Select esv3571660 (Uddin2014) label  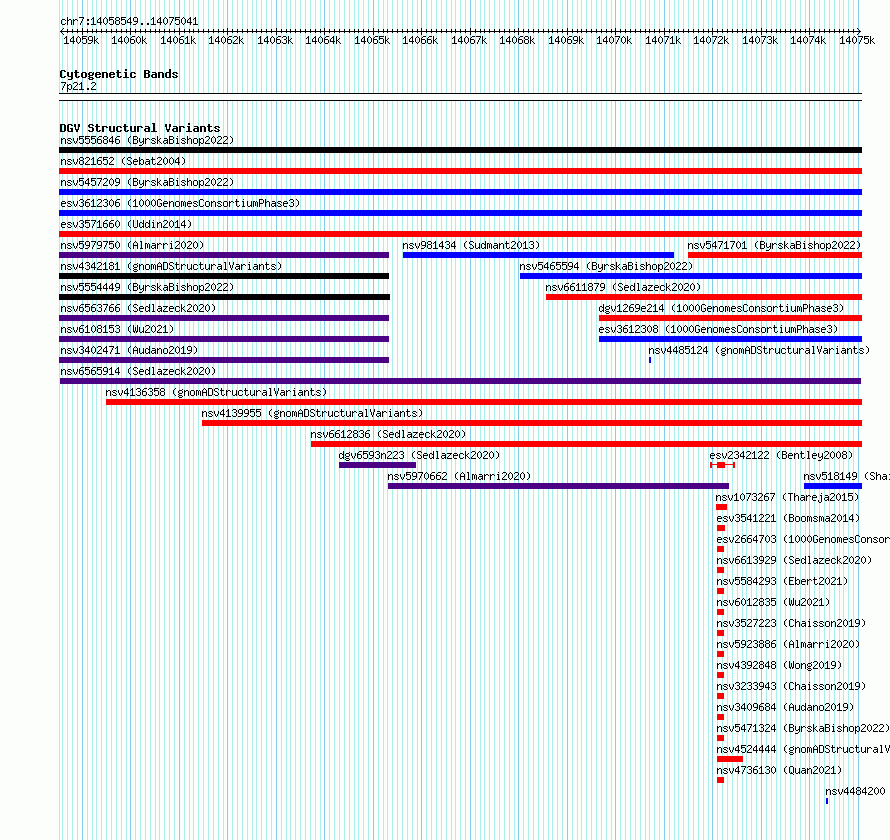pyautogui.click(x=126, y=224)
